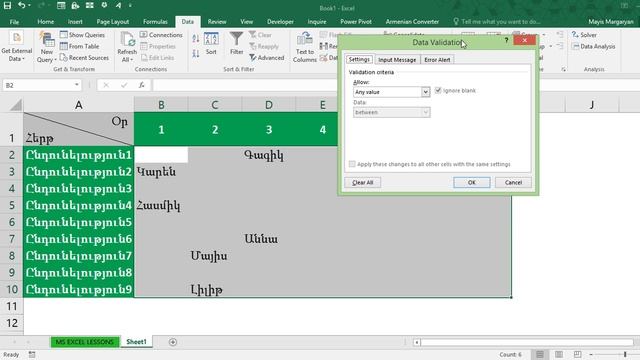Select cell containing Մայիս
This screenshot has width=640, height=360.
pos(215,256)
